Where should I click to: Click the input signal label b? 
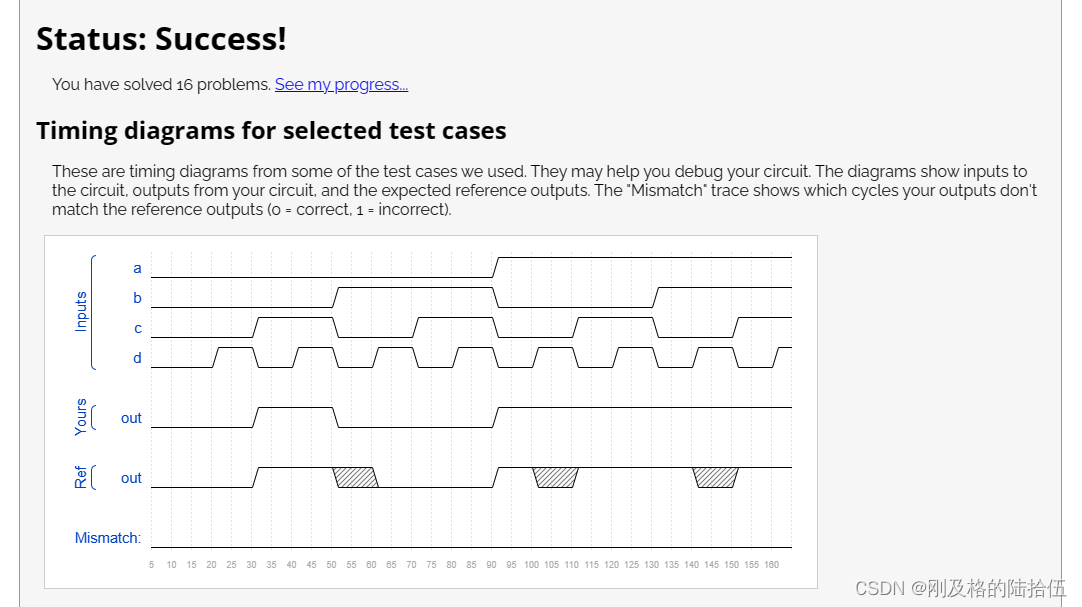pos(137,298)
